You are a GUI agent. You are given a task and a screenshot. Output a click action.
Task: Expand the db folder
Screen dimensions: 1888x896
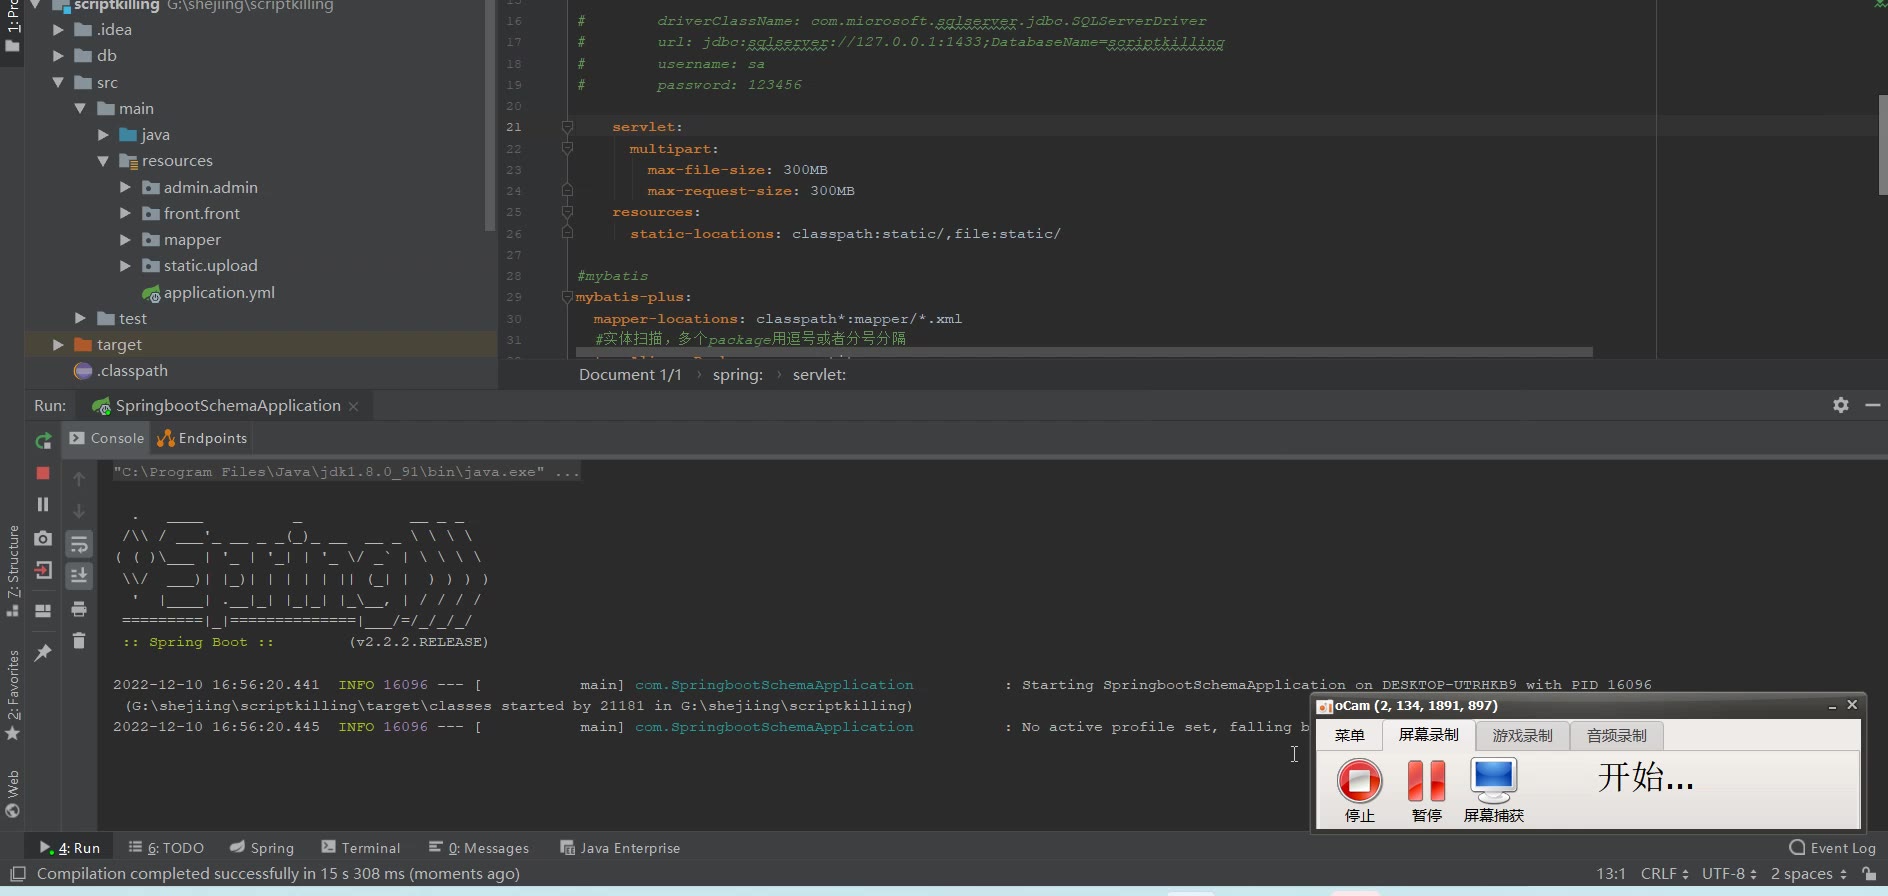(x=58, y=56)
